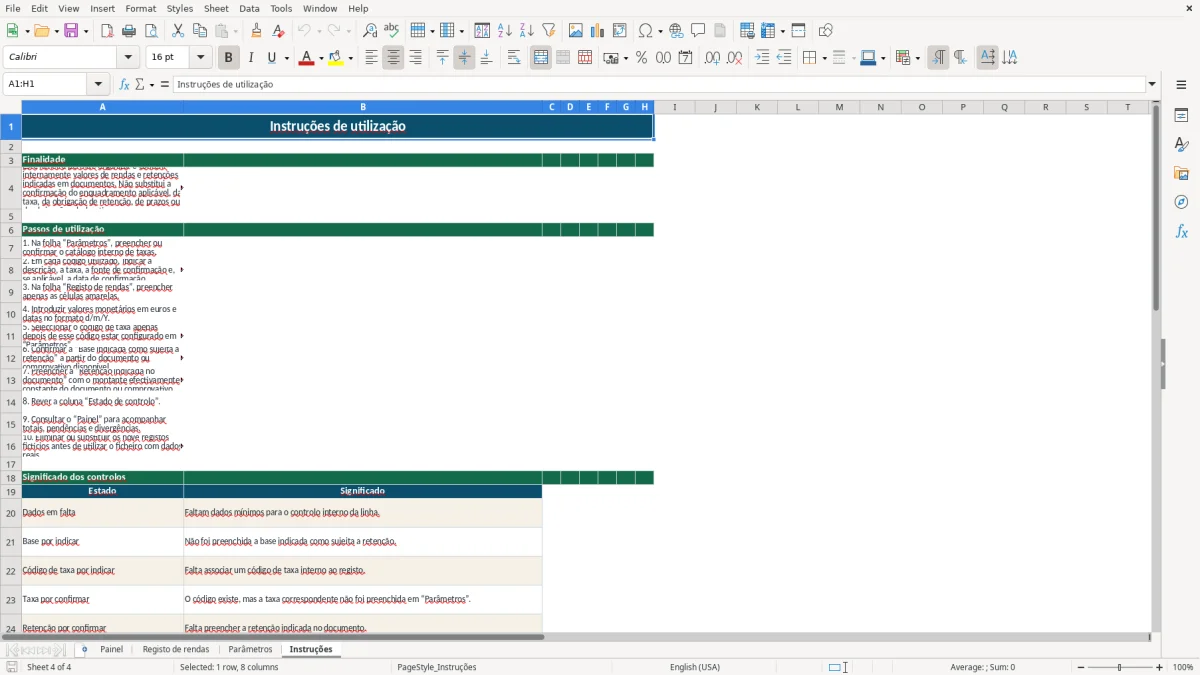This screenshot has width=1200, height=675.
Task: Cut the selected cells
Action: pos(178,31)
